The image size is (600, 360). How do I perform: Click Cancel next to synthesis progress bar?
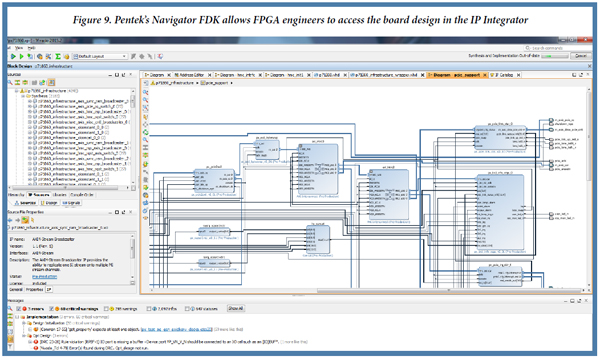580,56
